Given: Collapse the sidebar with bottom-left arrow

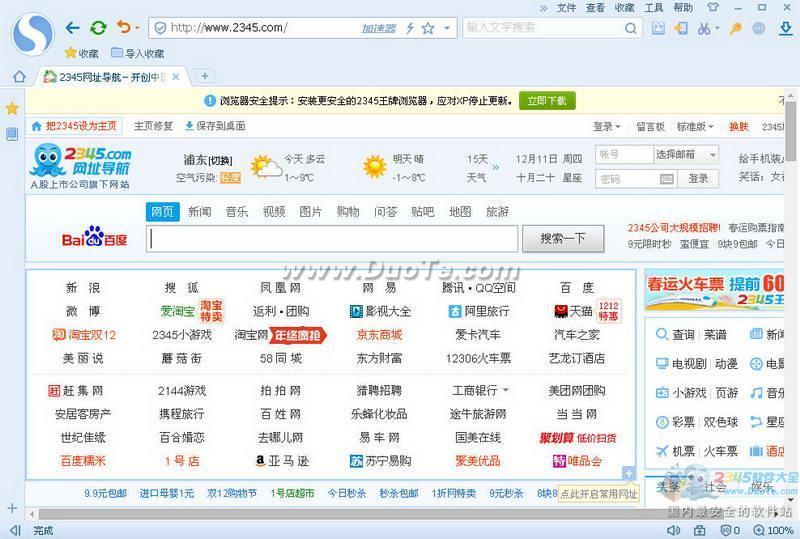Looking at the screenshot, I should pos(14,530).
